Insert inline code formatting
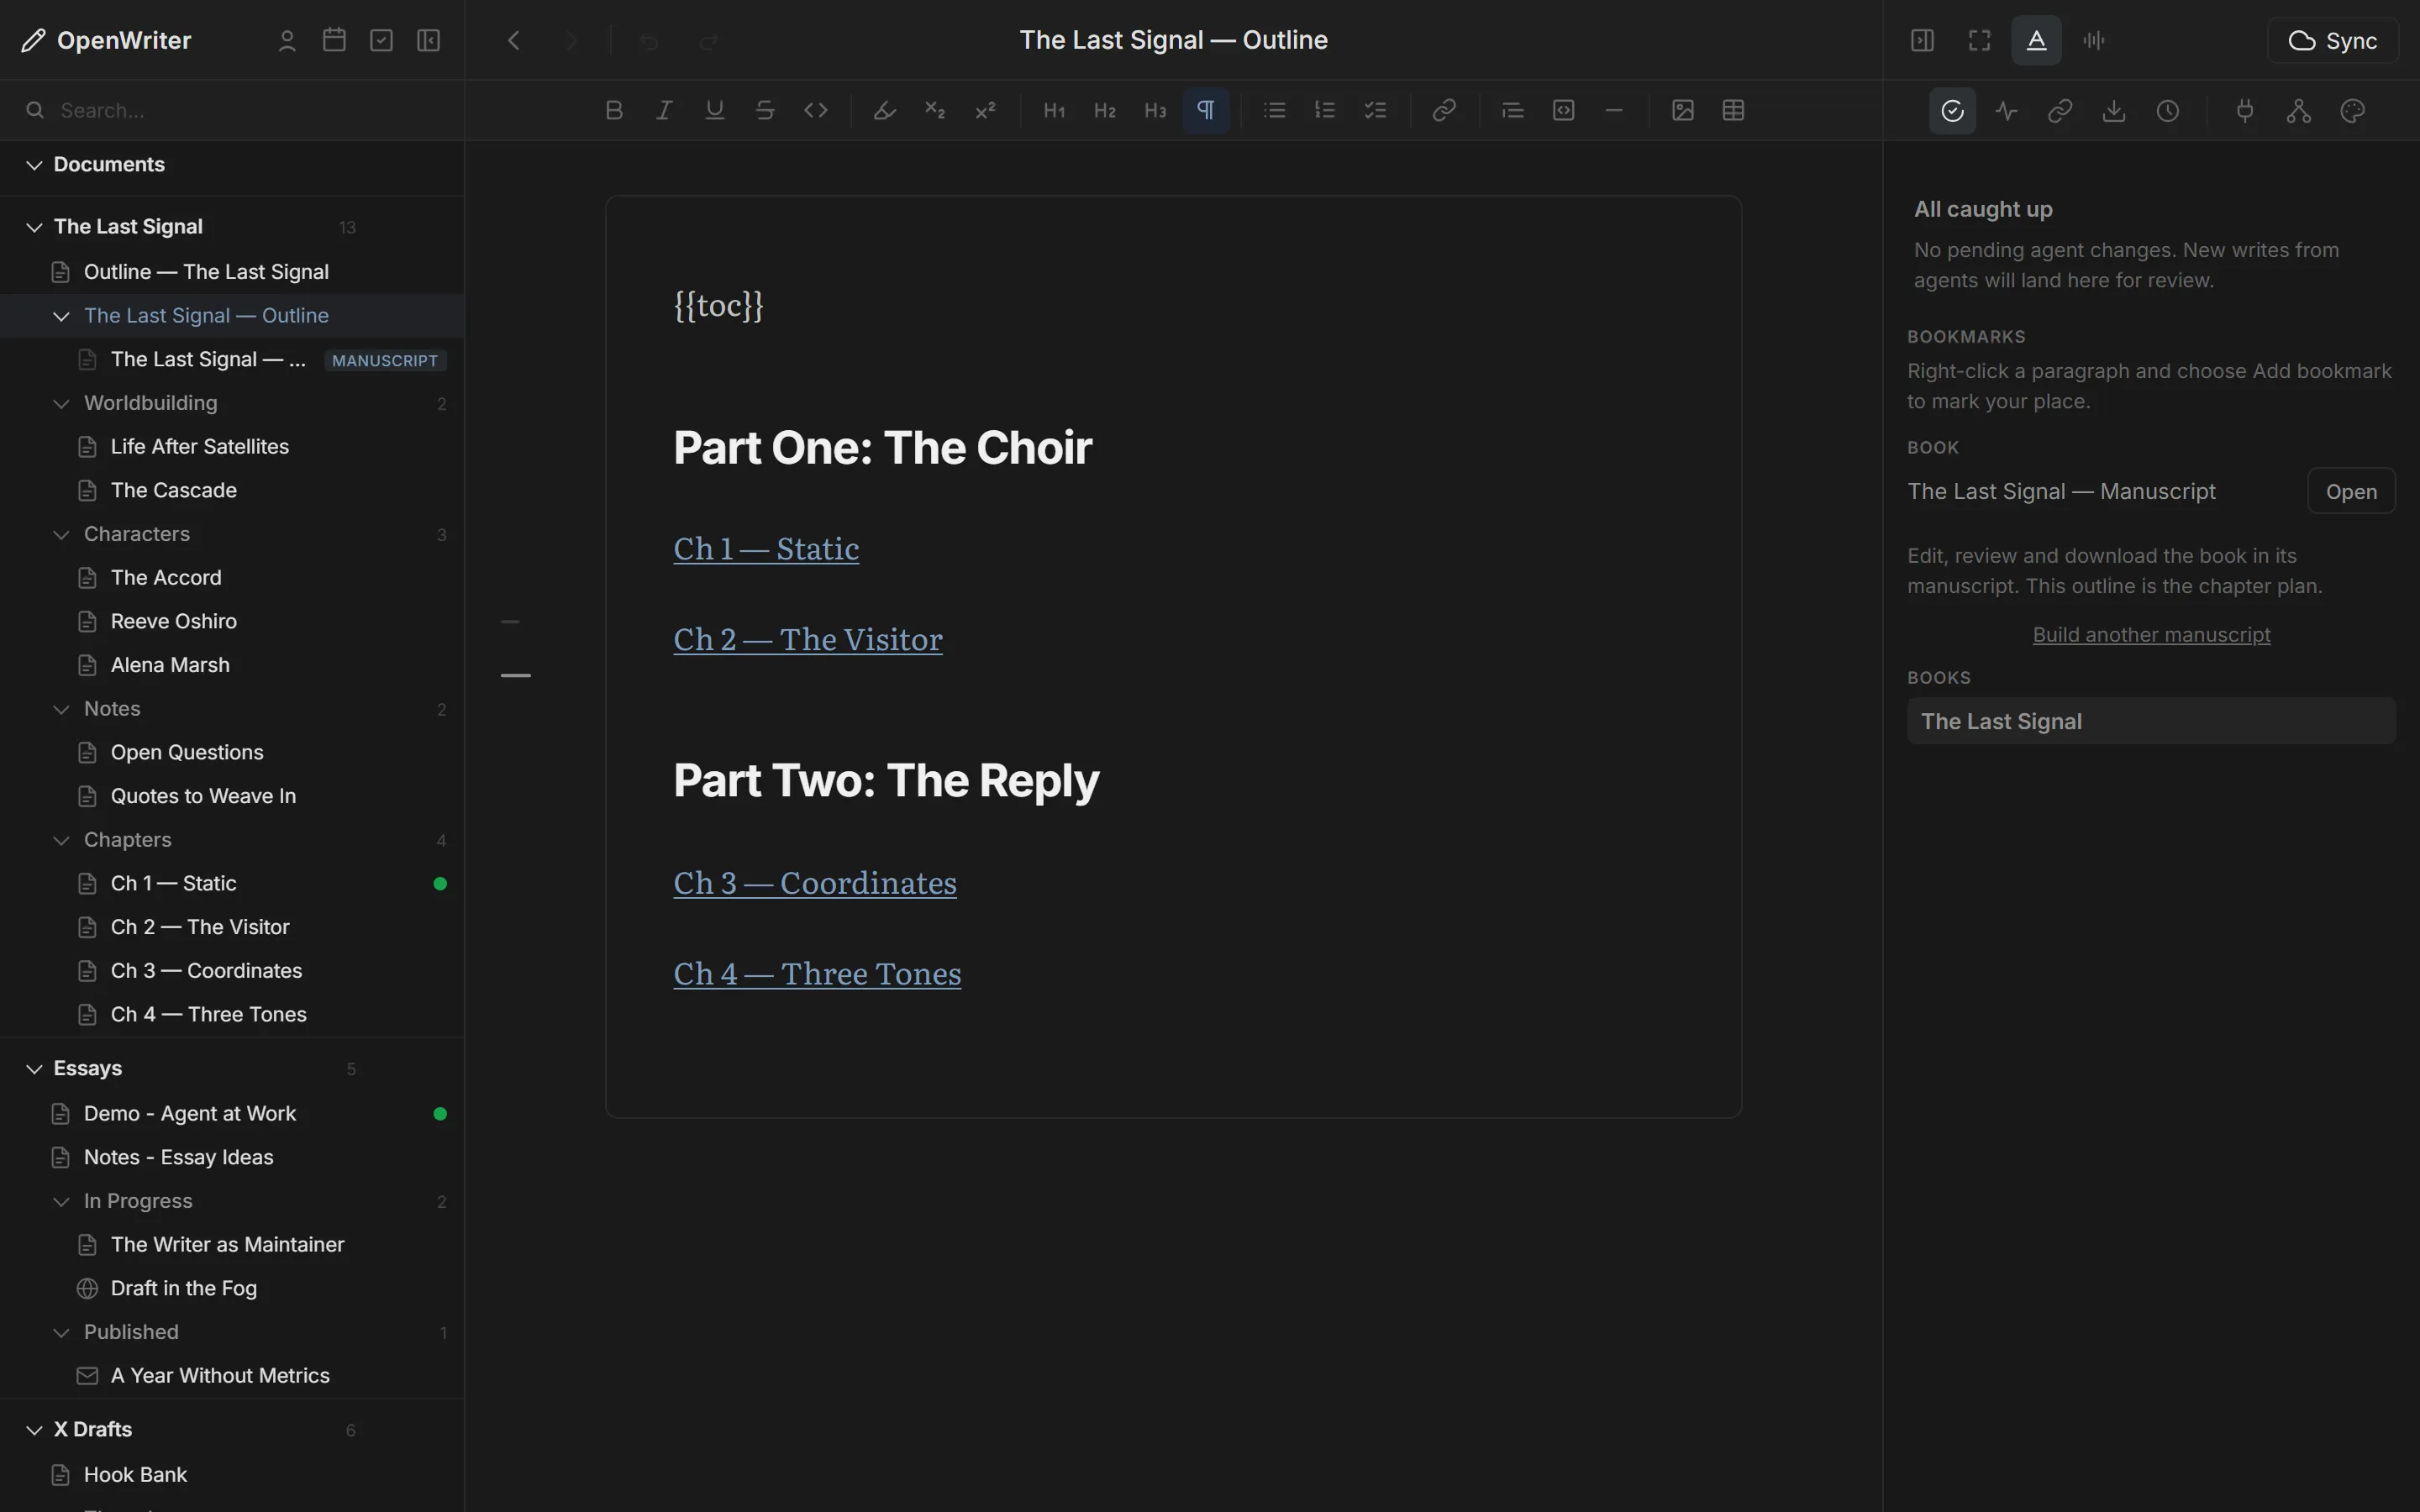This screenshot has width=2420, height=1512. [816, 110]
